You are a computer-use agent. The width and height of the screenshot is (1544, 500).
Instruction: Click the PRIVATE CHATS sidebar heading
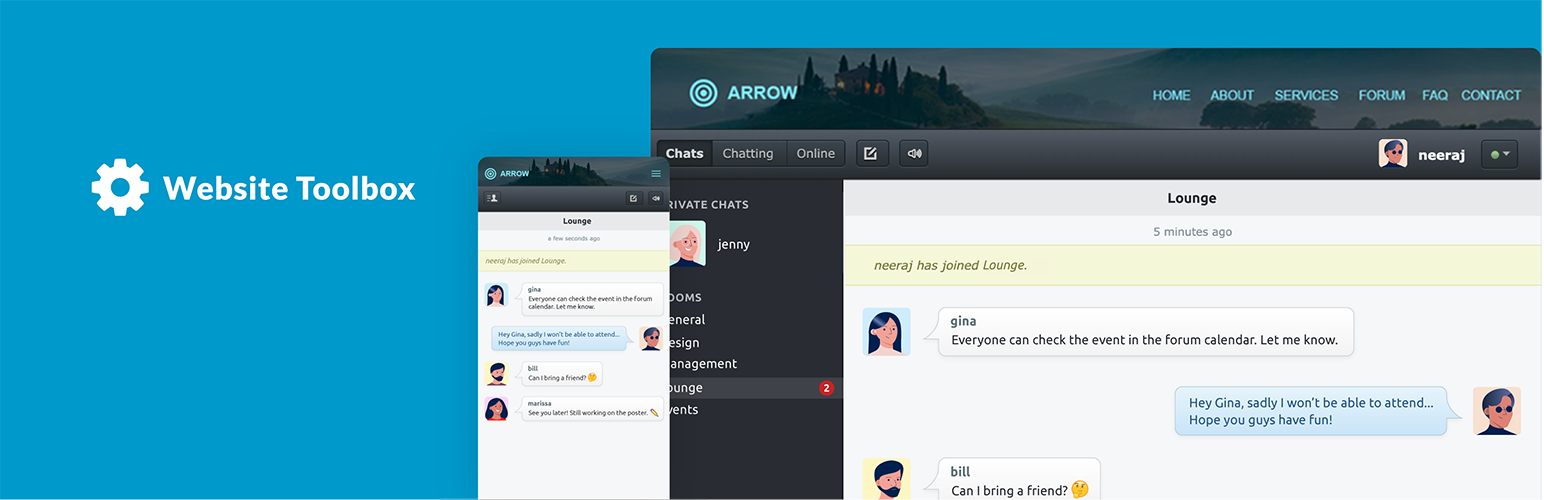(x=707, y=204)
